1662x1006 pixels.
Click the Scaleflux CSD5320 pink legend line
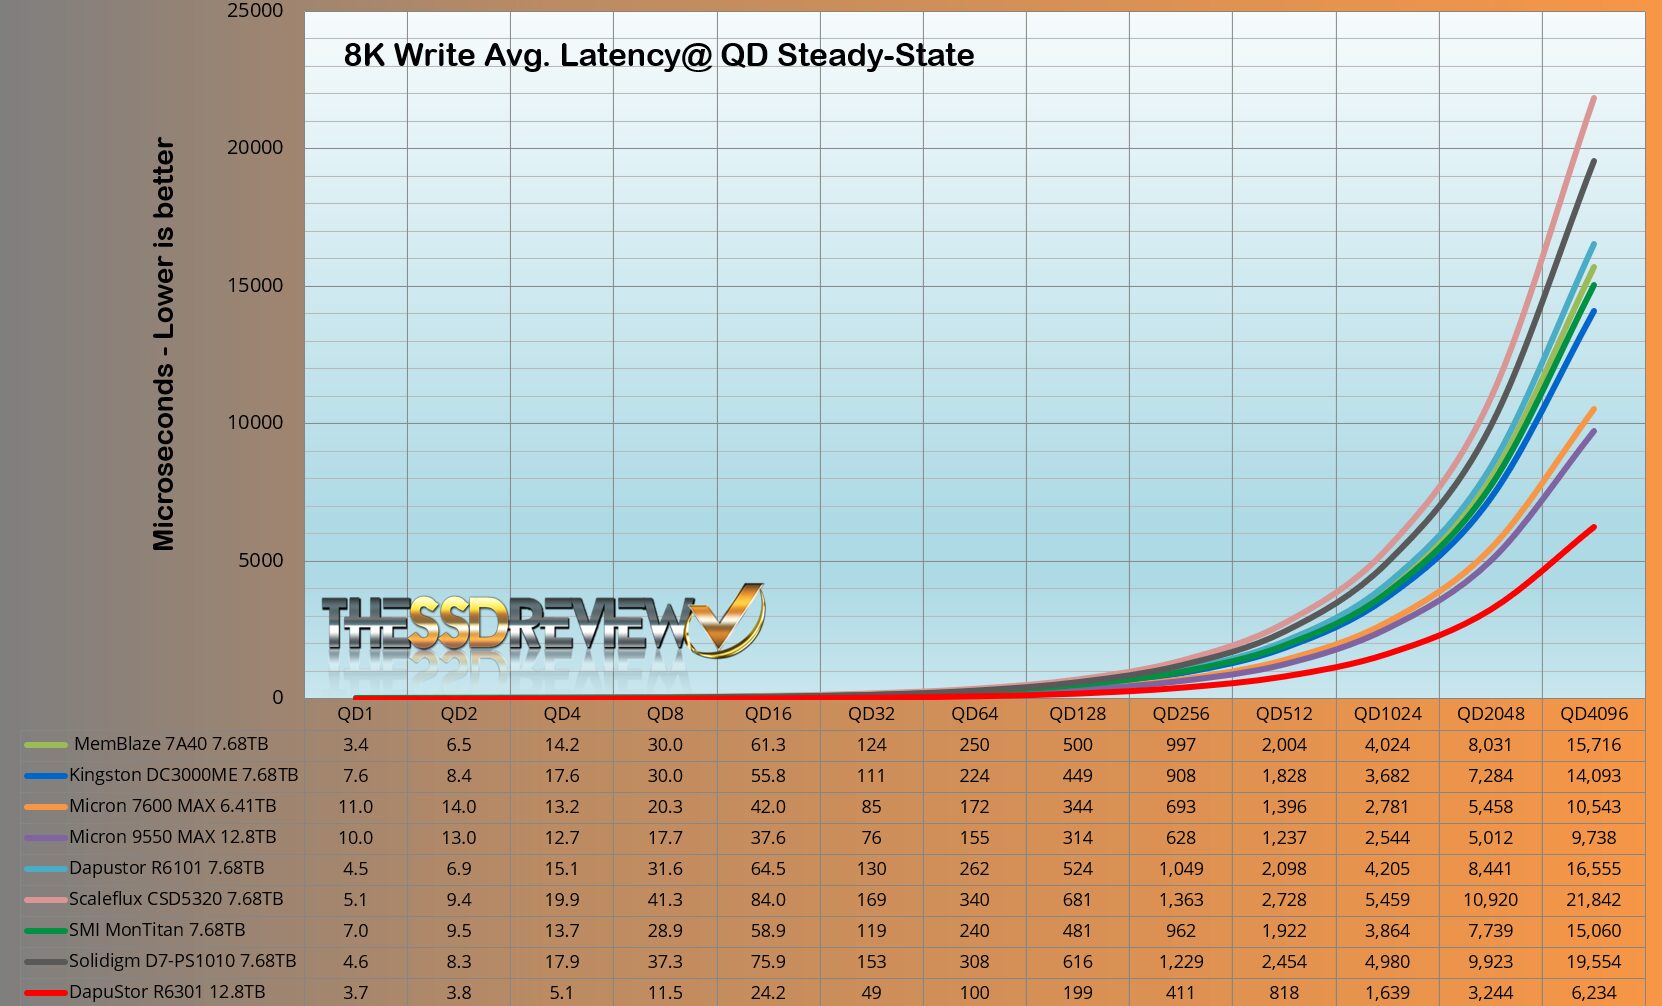click(45, 900)
